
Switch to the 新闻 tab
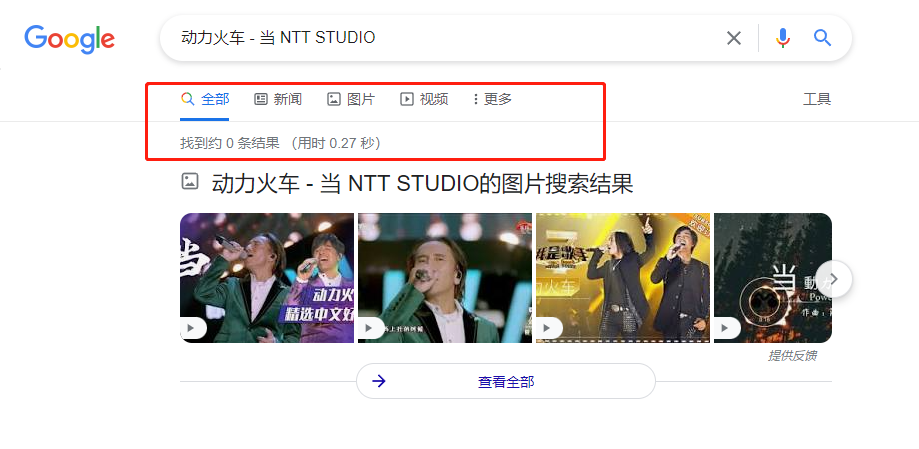coord(278,99)
